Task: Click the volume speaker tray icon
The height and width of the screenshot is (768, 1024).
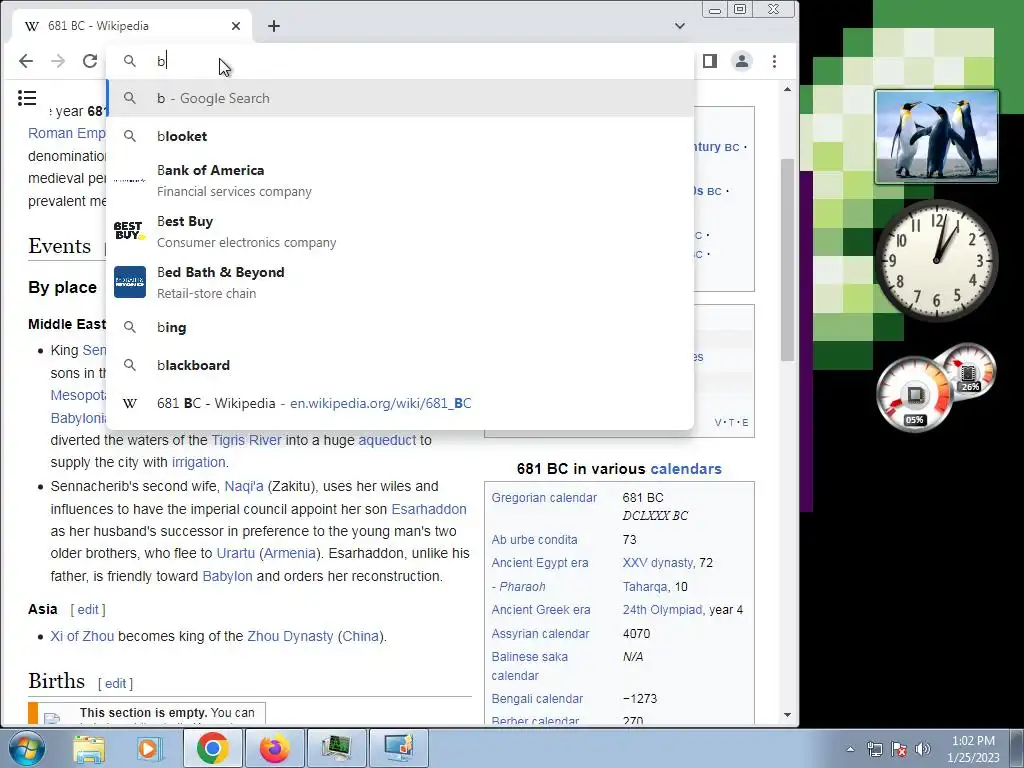Action: tap(923, 749)
